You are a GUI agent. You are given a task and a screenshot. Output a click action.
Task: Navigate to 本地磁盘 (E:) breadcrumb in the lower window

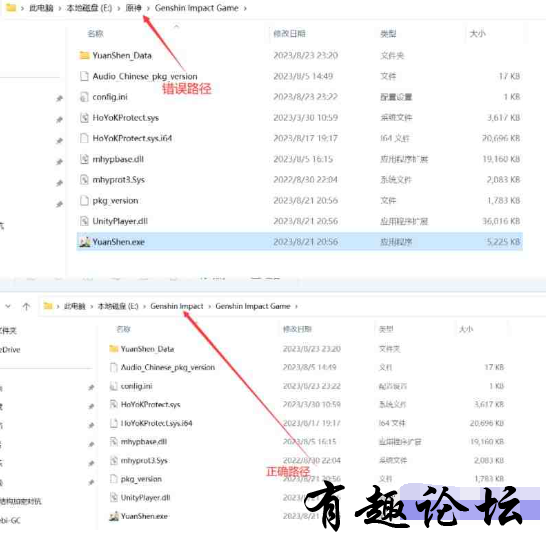pos(118,306)
